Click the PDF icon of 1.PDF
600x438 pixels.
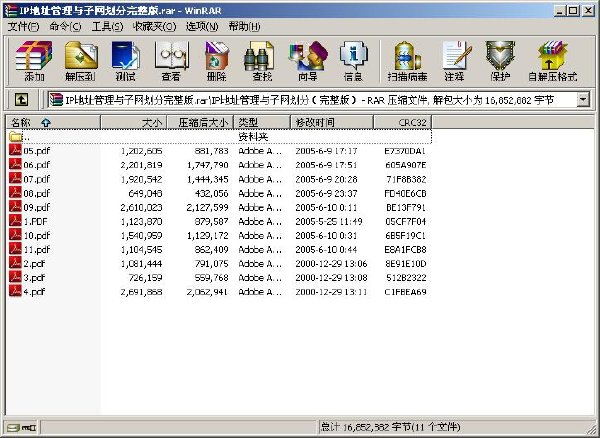[x=15, y=221]
